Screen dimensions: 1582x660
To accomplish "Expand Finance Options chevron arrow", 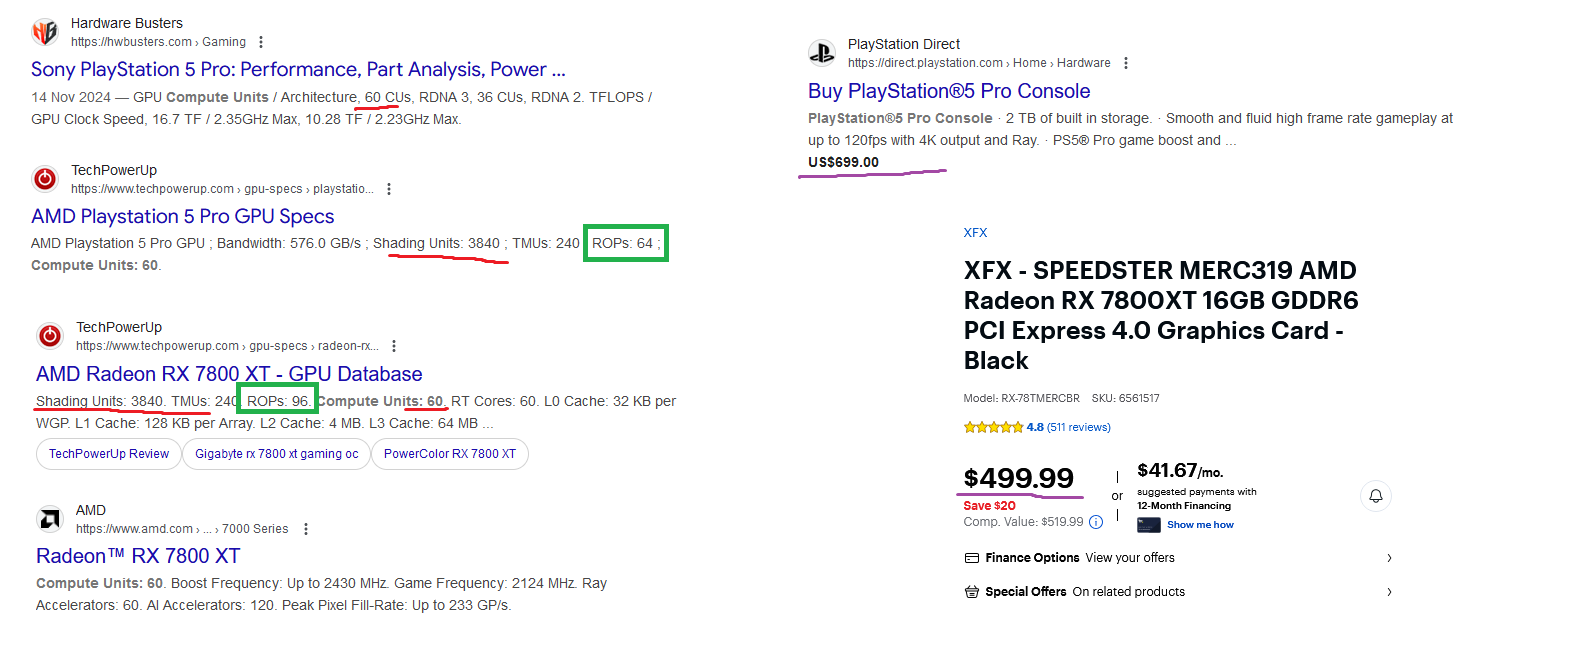I will click(x=1389, y=558).
